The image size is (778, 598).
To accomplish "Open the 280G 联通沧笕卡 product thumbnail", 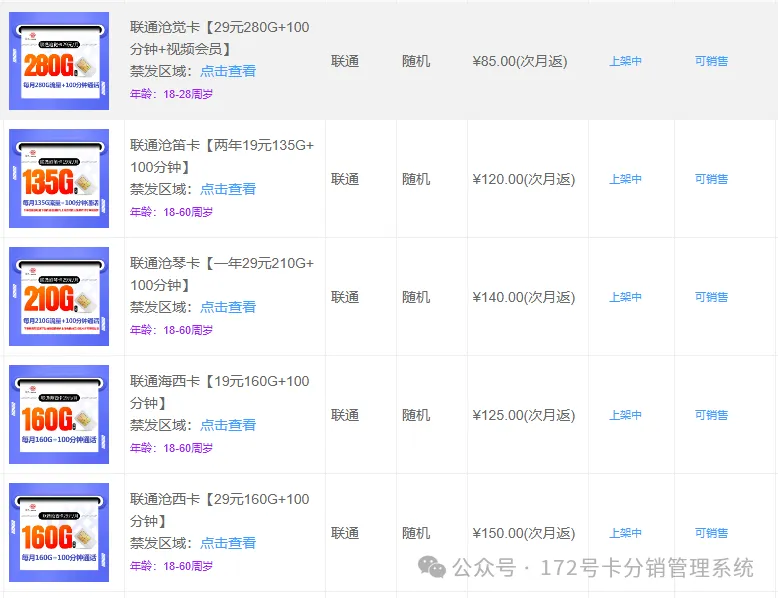I will point(59,61).
